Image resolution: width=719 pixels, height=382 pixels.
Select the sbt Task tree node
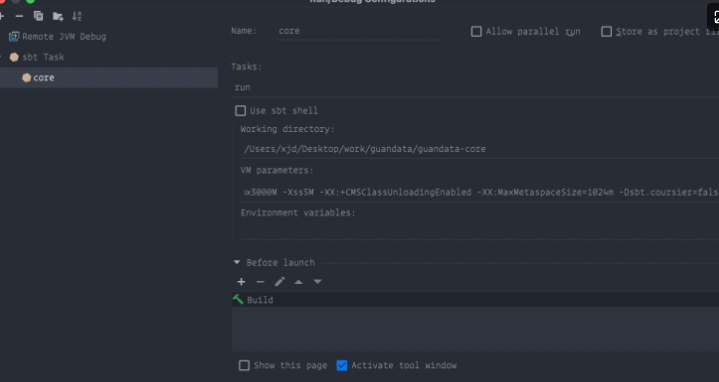click(43, 57)
